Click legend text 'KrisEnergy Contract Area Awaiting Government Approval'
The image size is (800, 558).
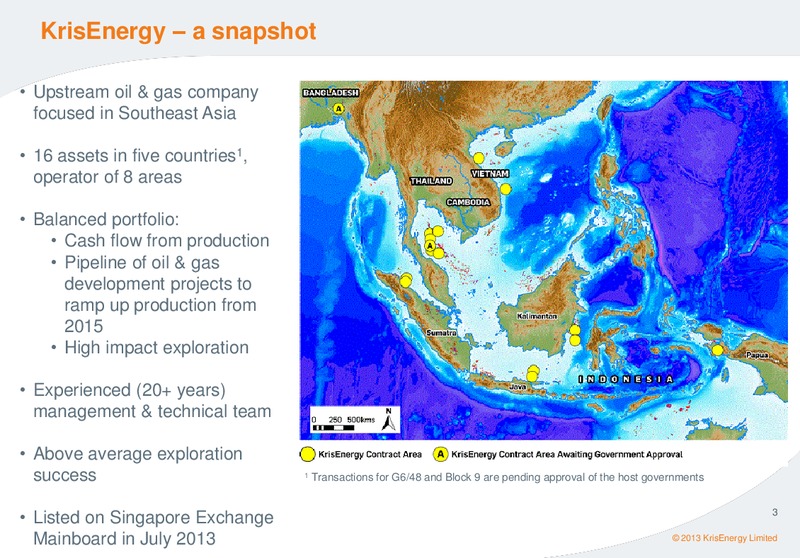click(x=567, y=454)
